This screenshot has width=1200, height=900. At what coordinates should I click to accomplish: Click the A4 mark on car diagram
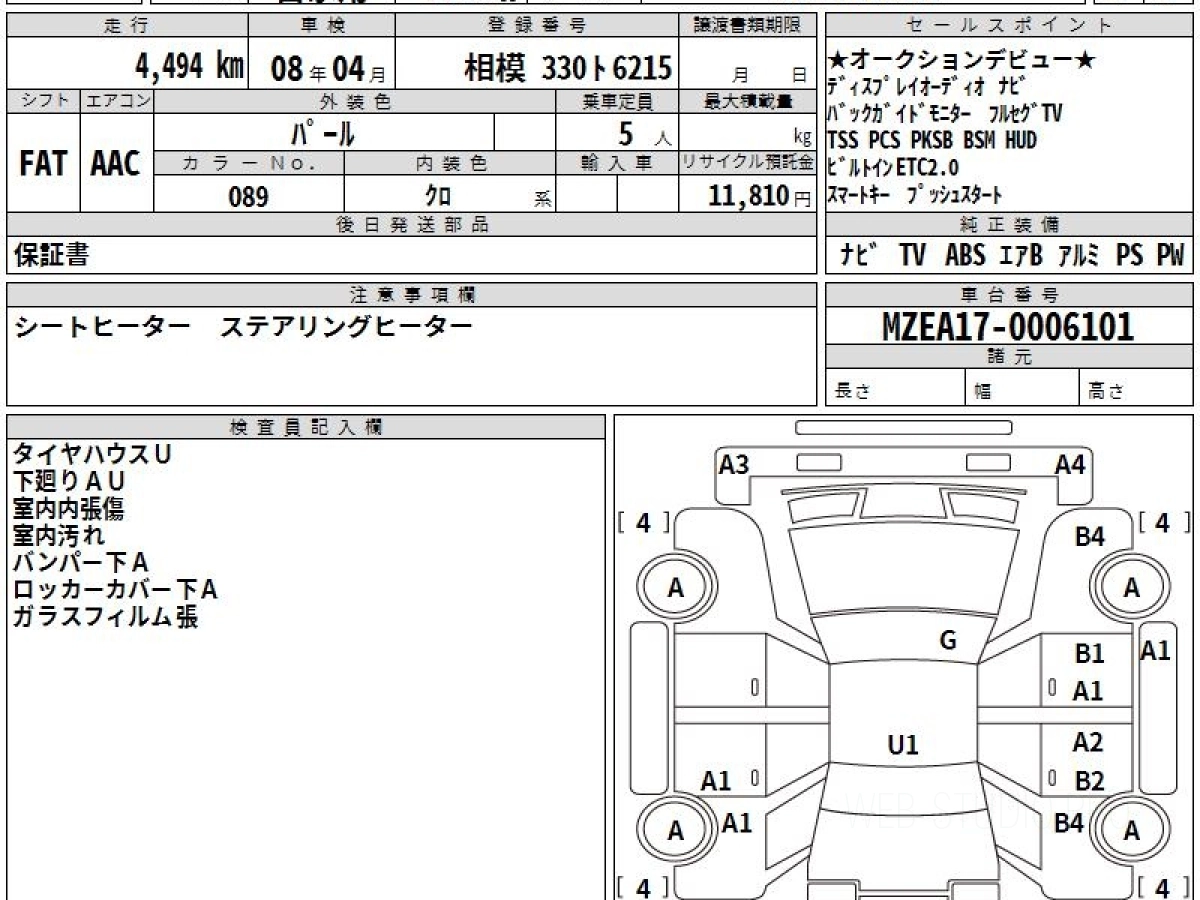point(1070,464)
